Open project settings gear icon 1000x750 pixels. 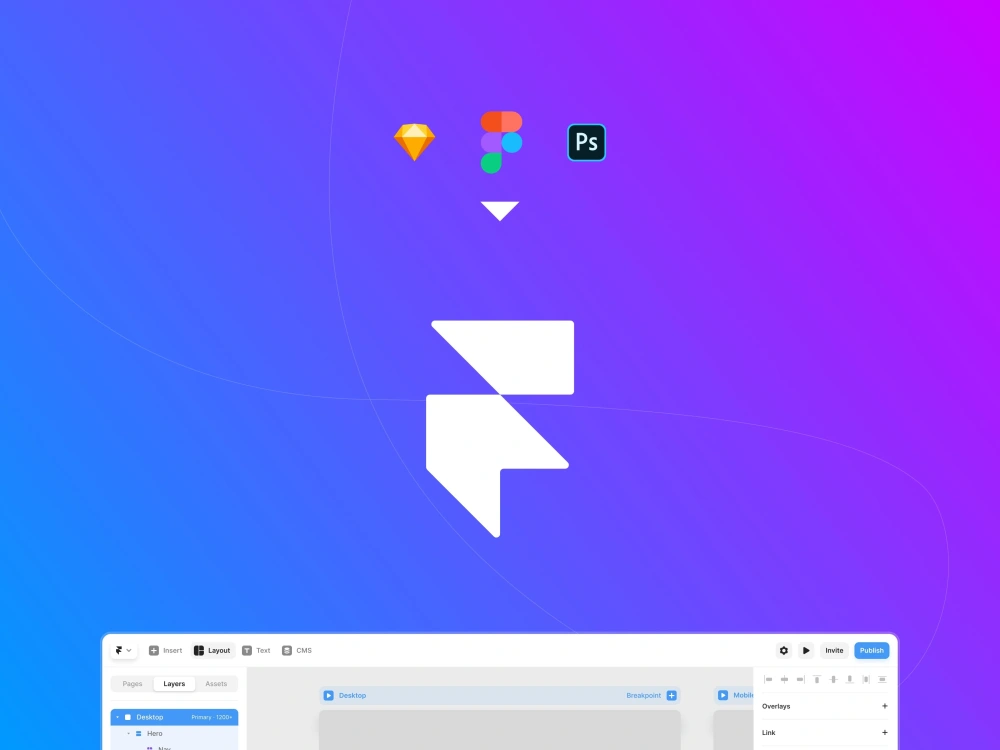[784, 651]
